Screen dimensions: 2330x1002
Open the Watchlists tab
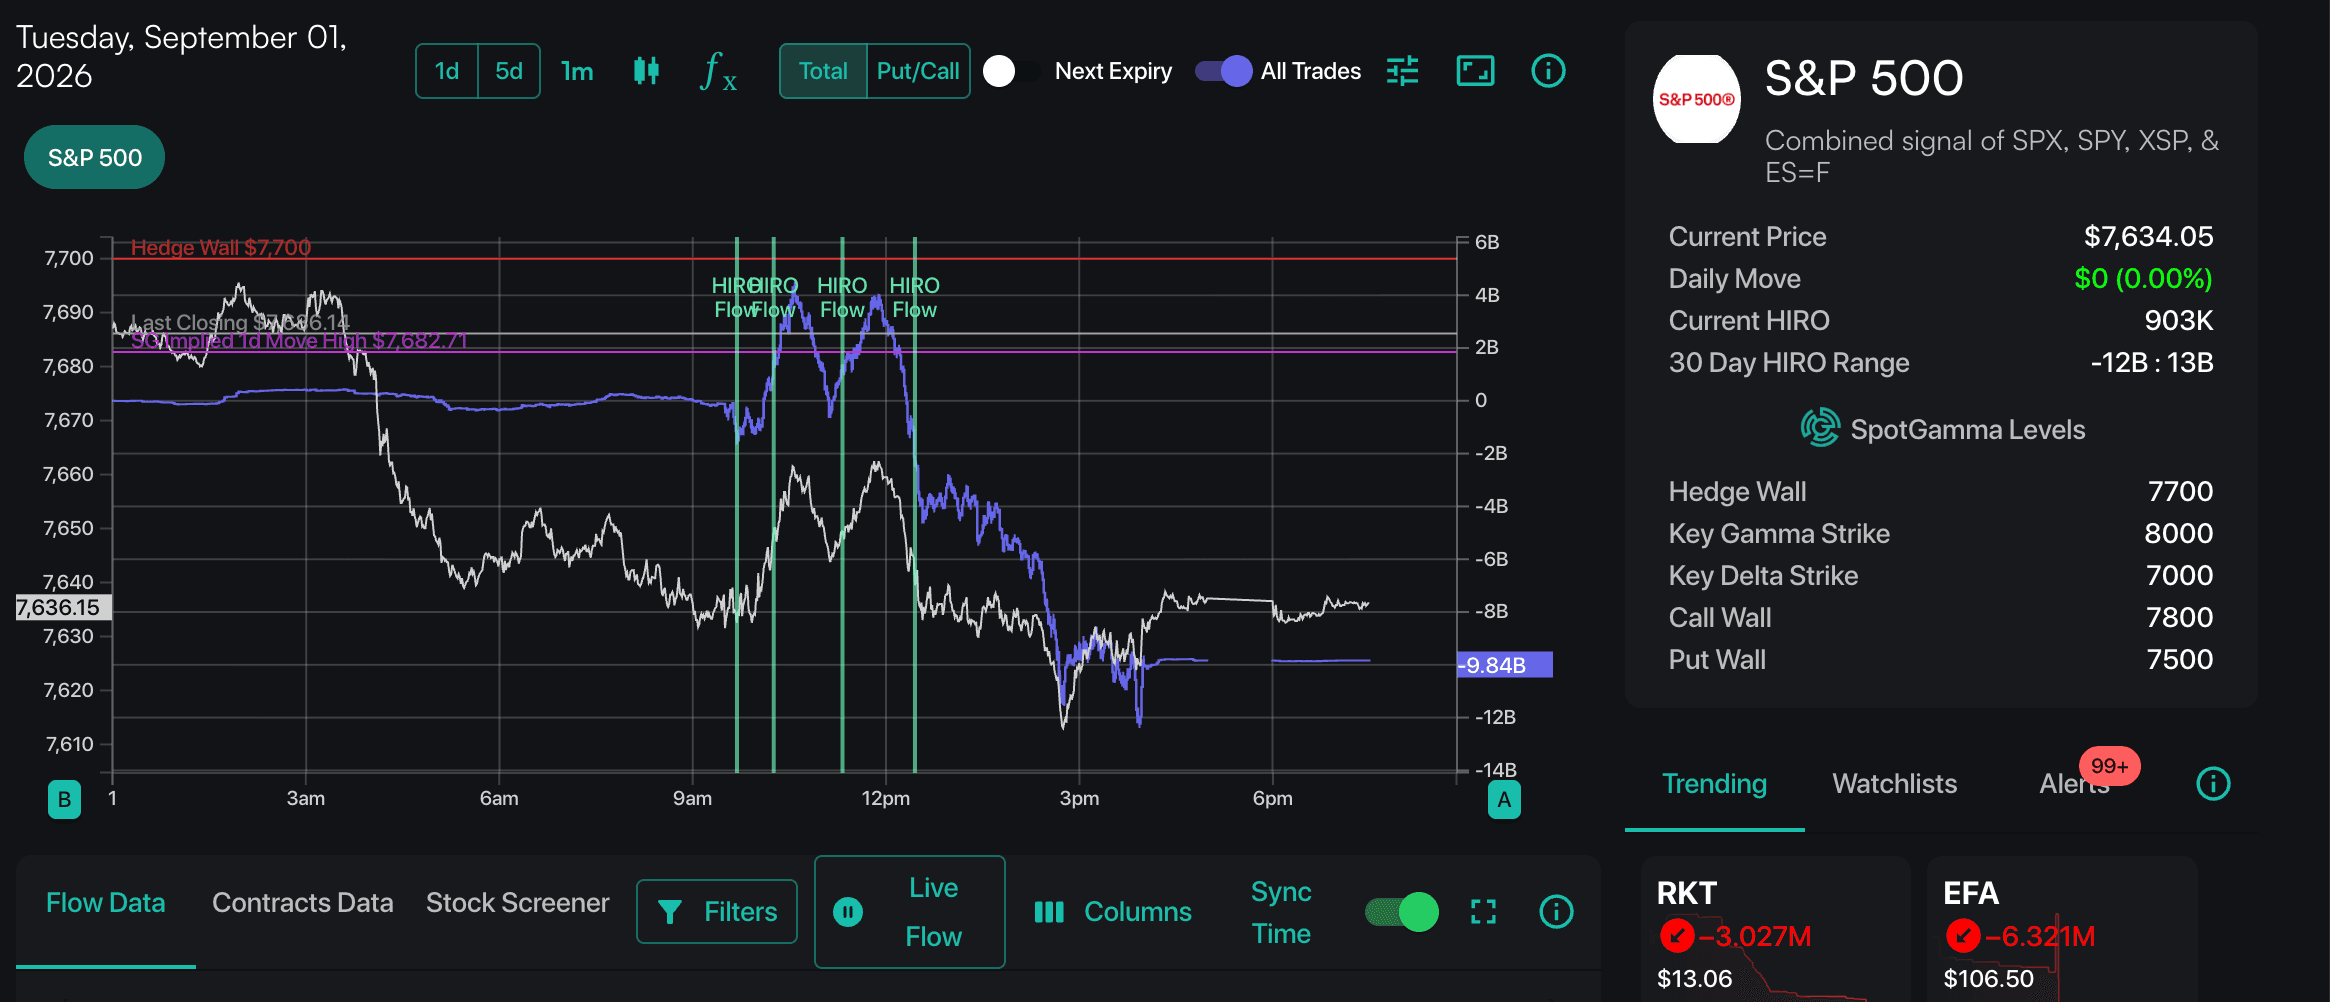(x=1894, y=784)
